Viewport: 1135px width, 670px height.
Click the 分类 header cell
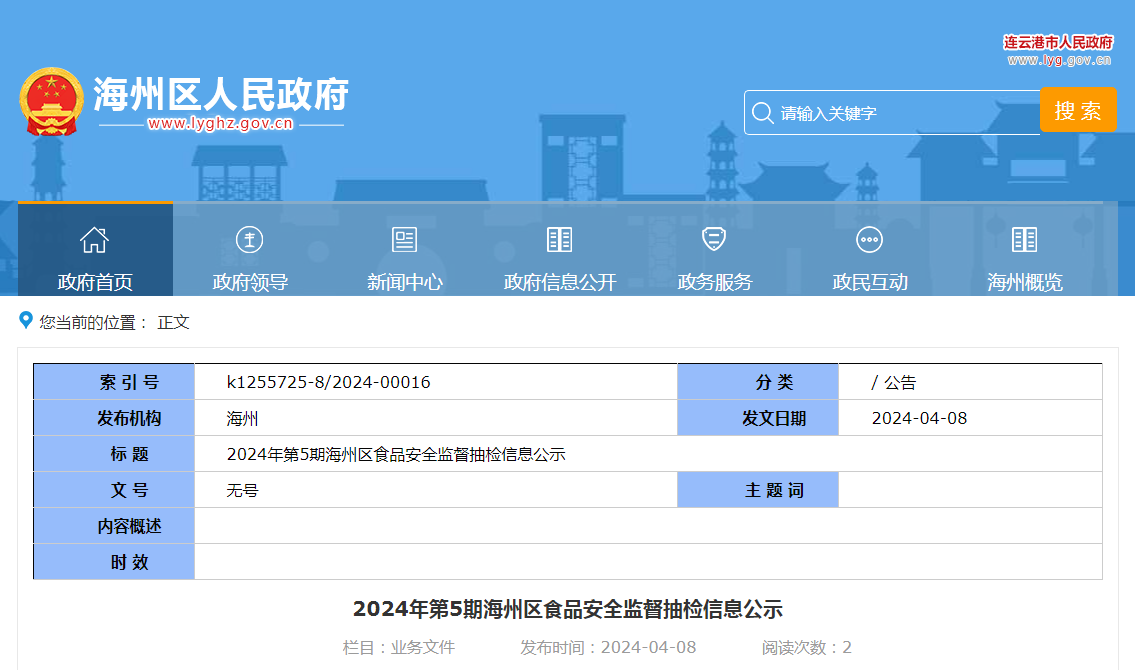point(758,382)
